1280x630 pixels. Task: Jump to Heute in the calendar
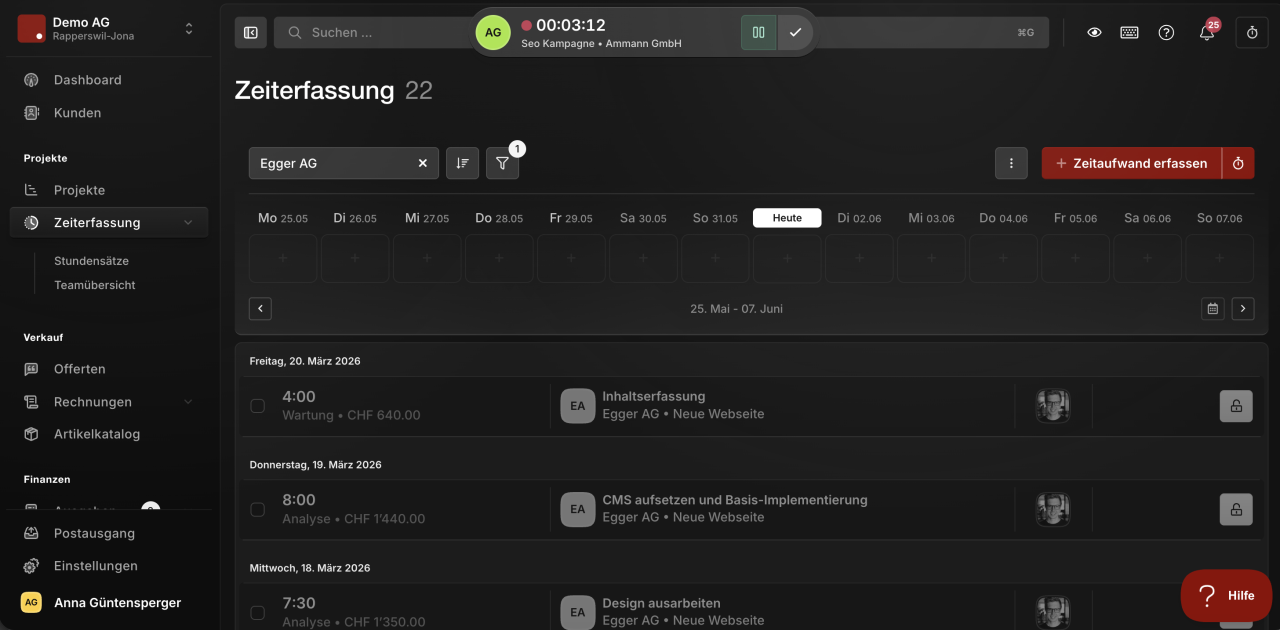click(x=787, y=218)
